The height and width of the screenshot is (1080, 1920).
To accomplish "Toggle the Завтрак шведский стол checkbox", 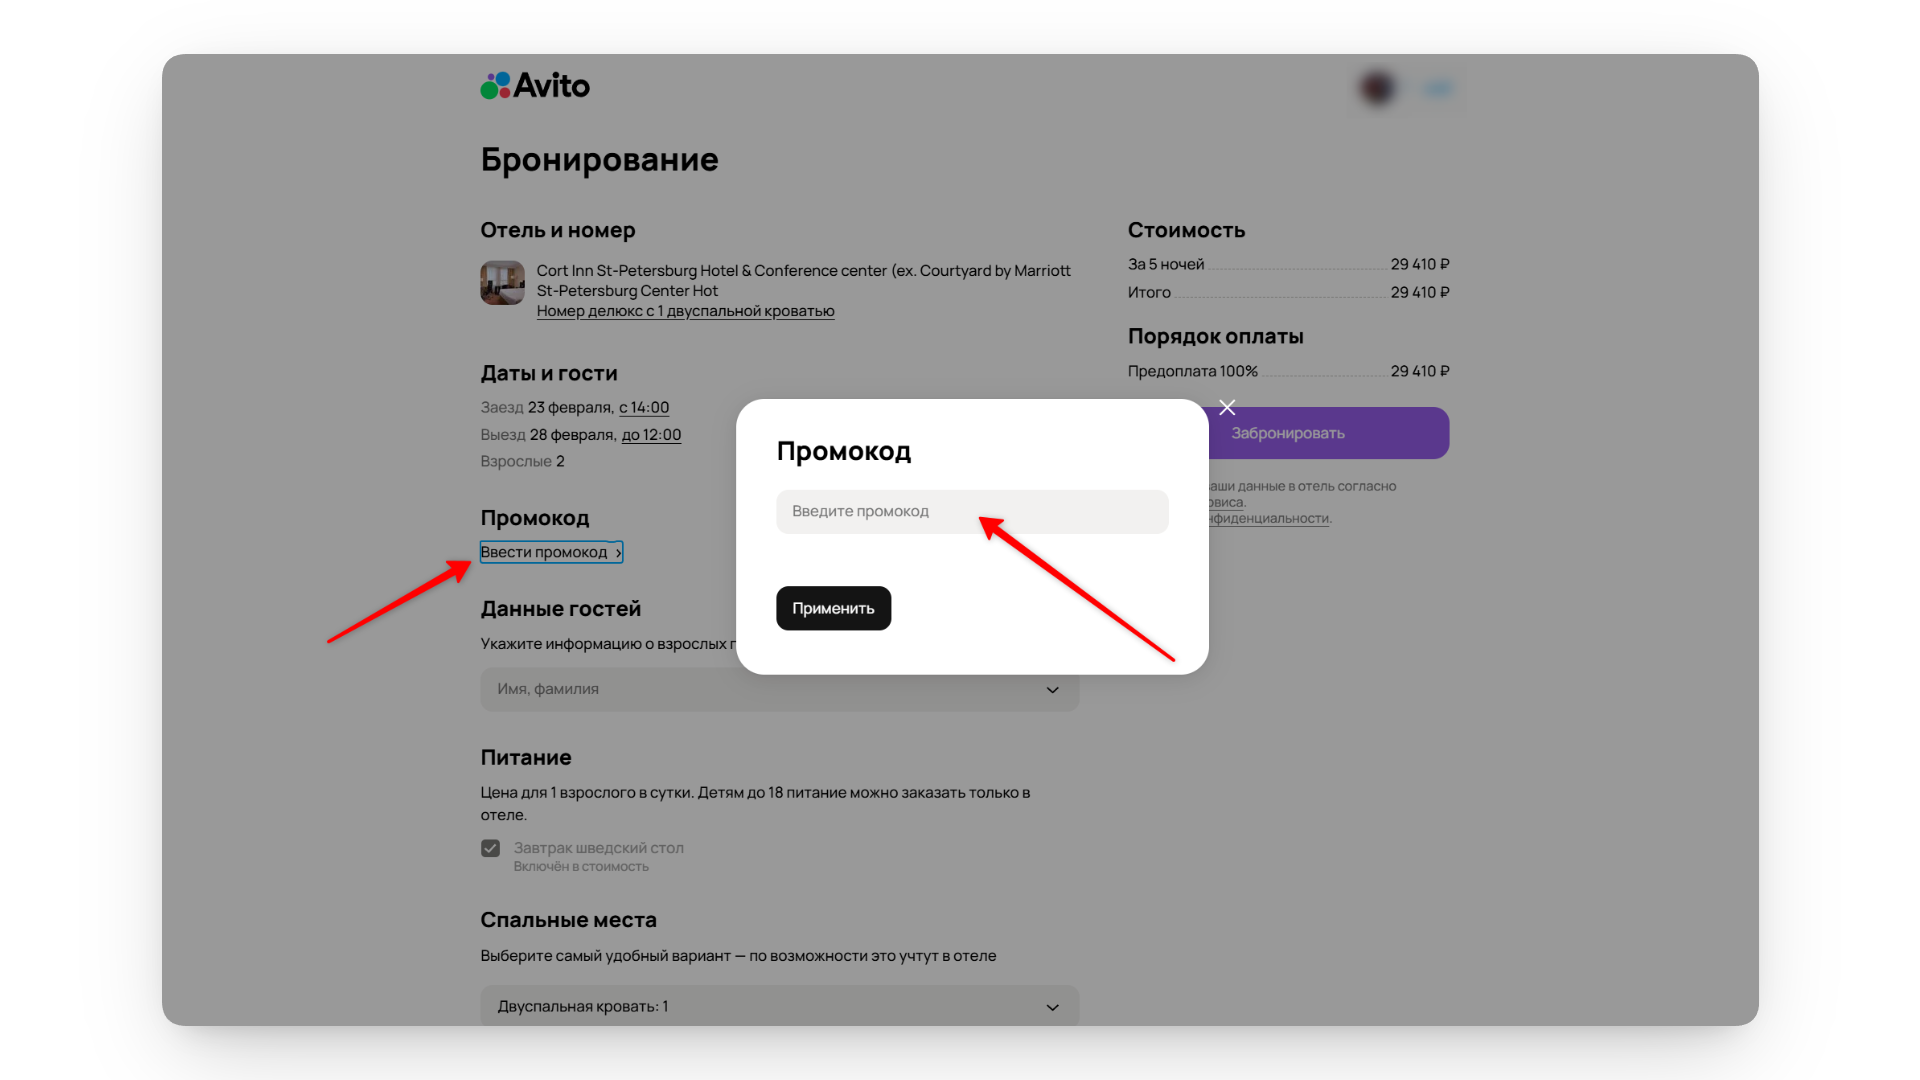I will point(490,847).
